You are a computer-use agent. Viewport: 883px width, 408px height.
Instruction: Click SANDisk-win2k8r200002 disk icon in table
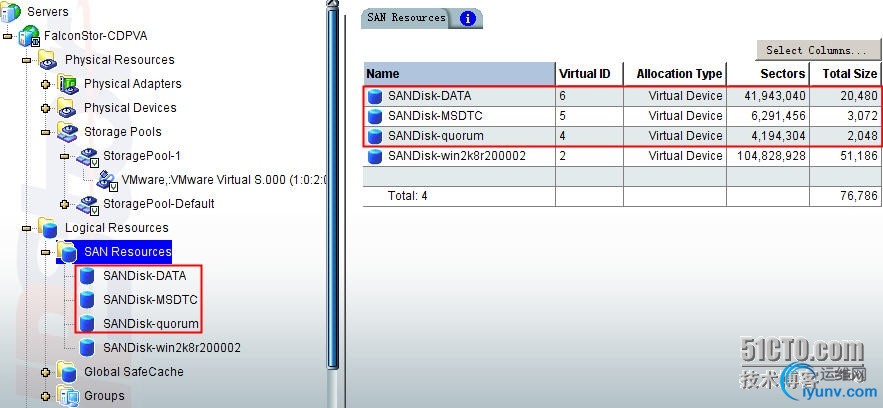tap(374, 156)
